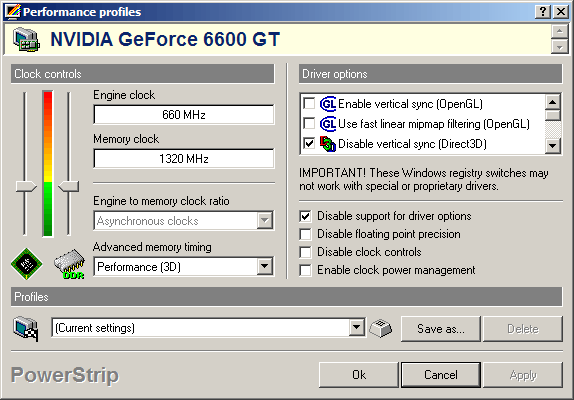This screenshot has width=574, height=400.
Task: Click the profiles monitor icon with checkered flag
Action: [x=26, y=328]
